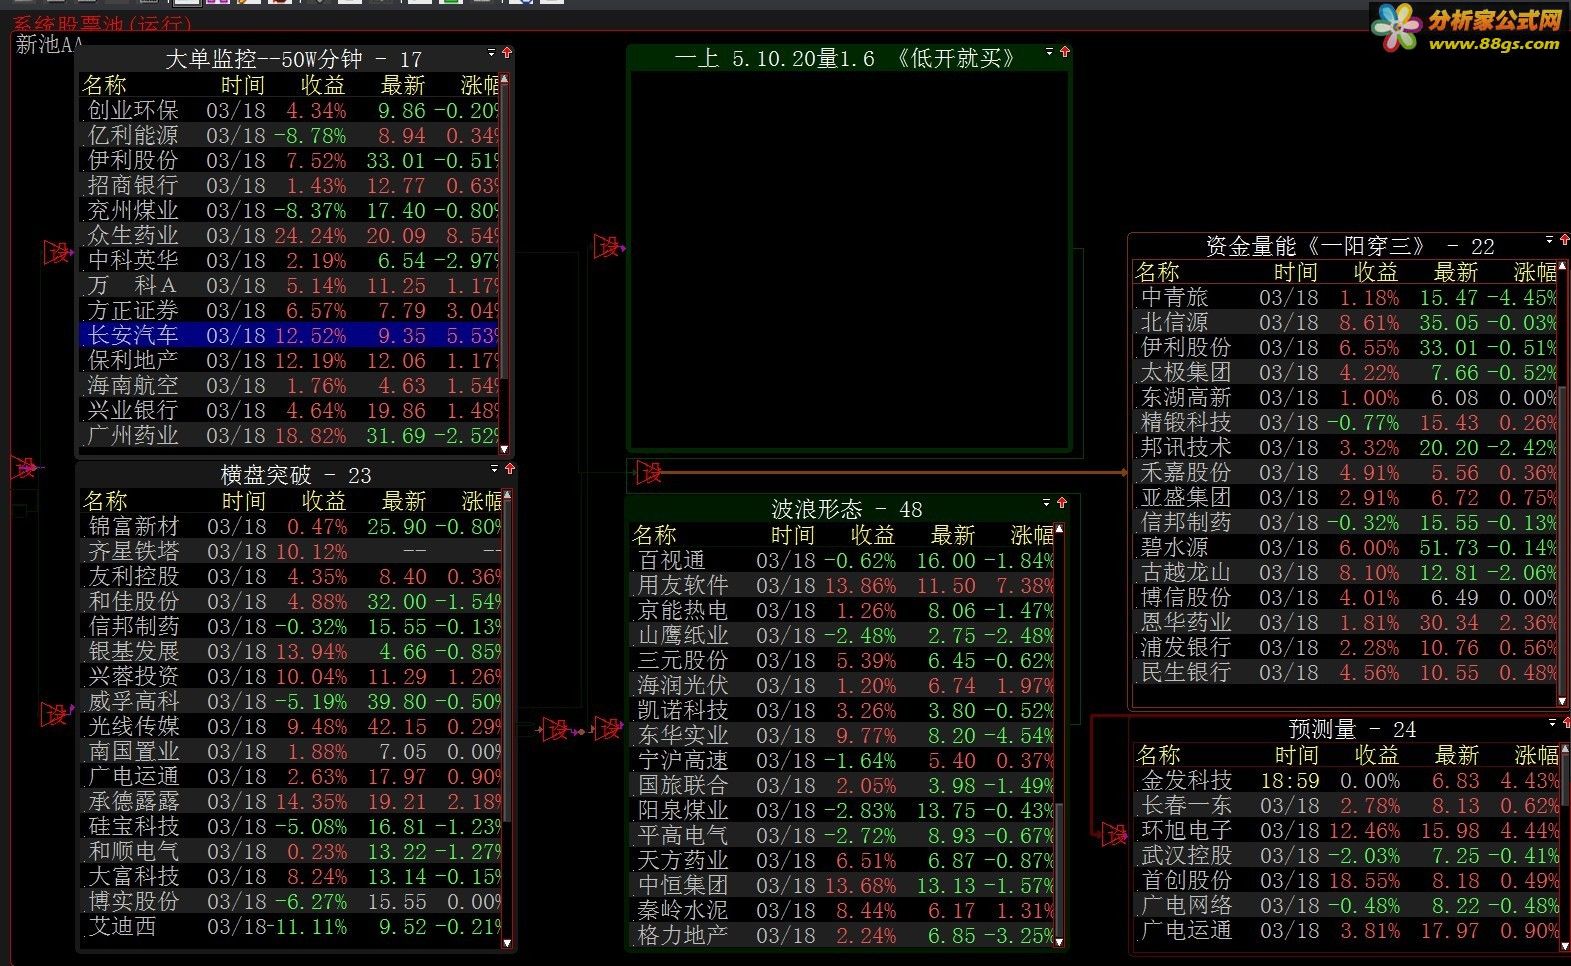Screen dimensions: 1571x966
Task: Select 中青旅 row in 资金量能
Action: pyautogui.click(x=1345, y=297)
